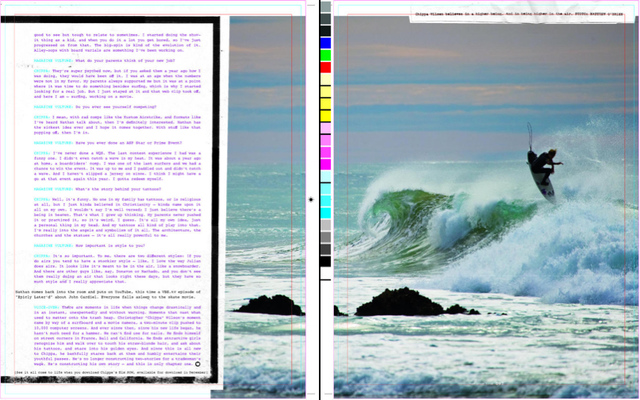Select the question 'What do your parents think of your new job?'

[125, 60]
